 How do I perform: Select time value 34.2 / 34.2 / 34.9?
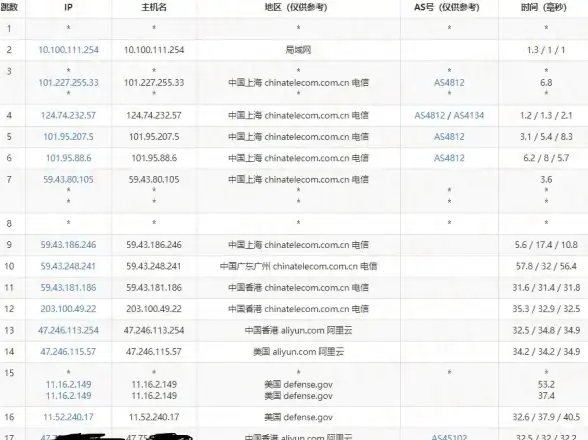[x=546, y=351]
